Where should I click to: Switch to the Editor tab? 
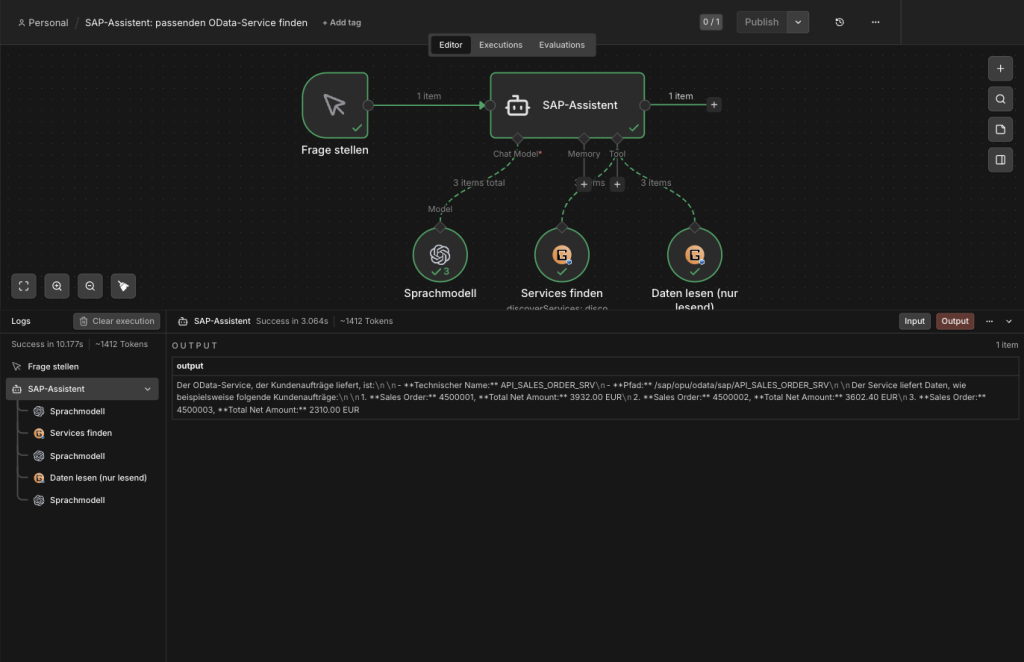tap(451, 45)
